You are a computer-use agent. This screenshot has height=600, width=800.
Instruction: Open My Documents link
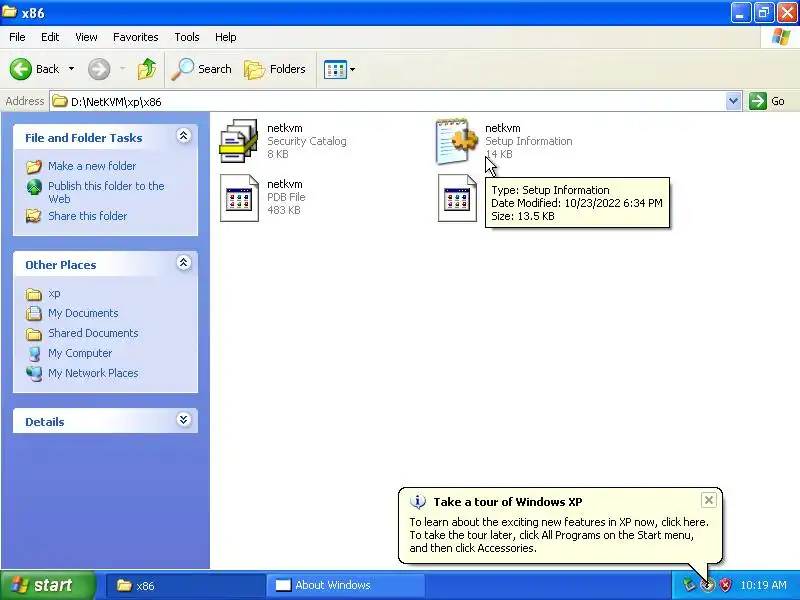coord(83,313)
